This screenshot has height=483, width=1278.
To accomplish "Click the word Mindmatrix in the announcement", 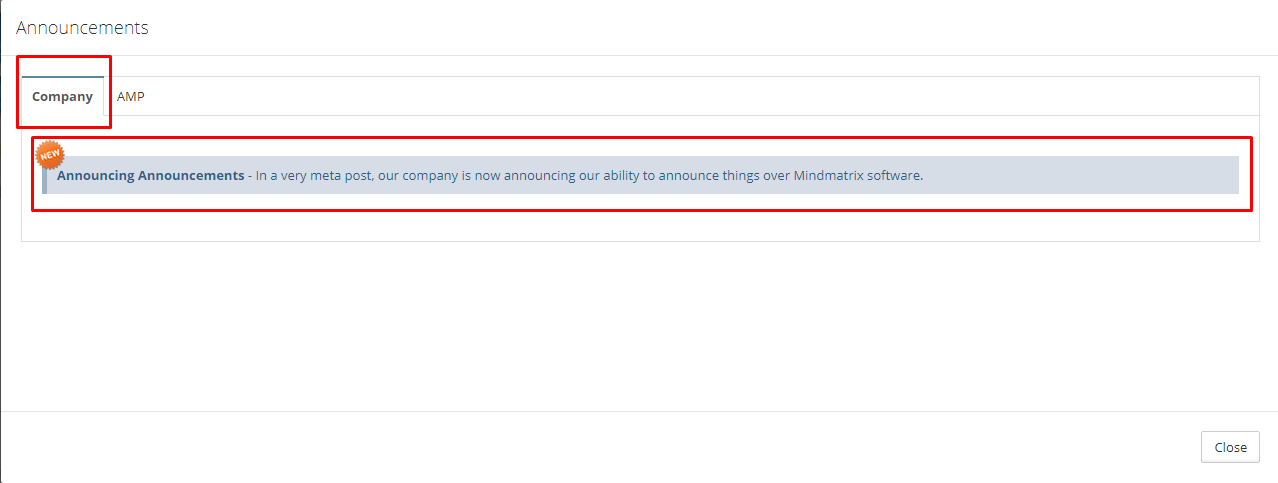I will click(x=829, y=175).
